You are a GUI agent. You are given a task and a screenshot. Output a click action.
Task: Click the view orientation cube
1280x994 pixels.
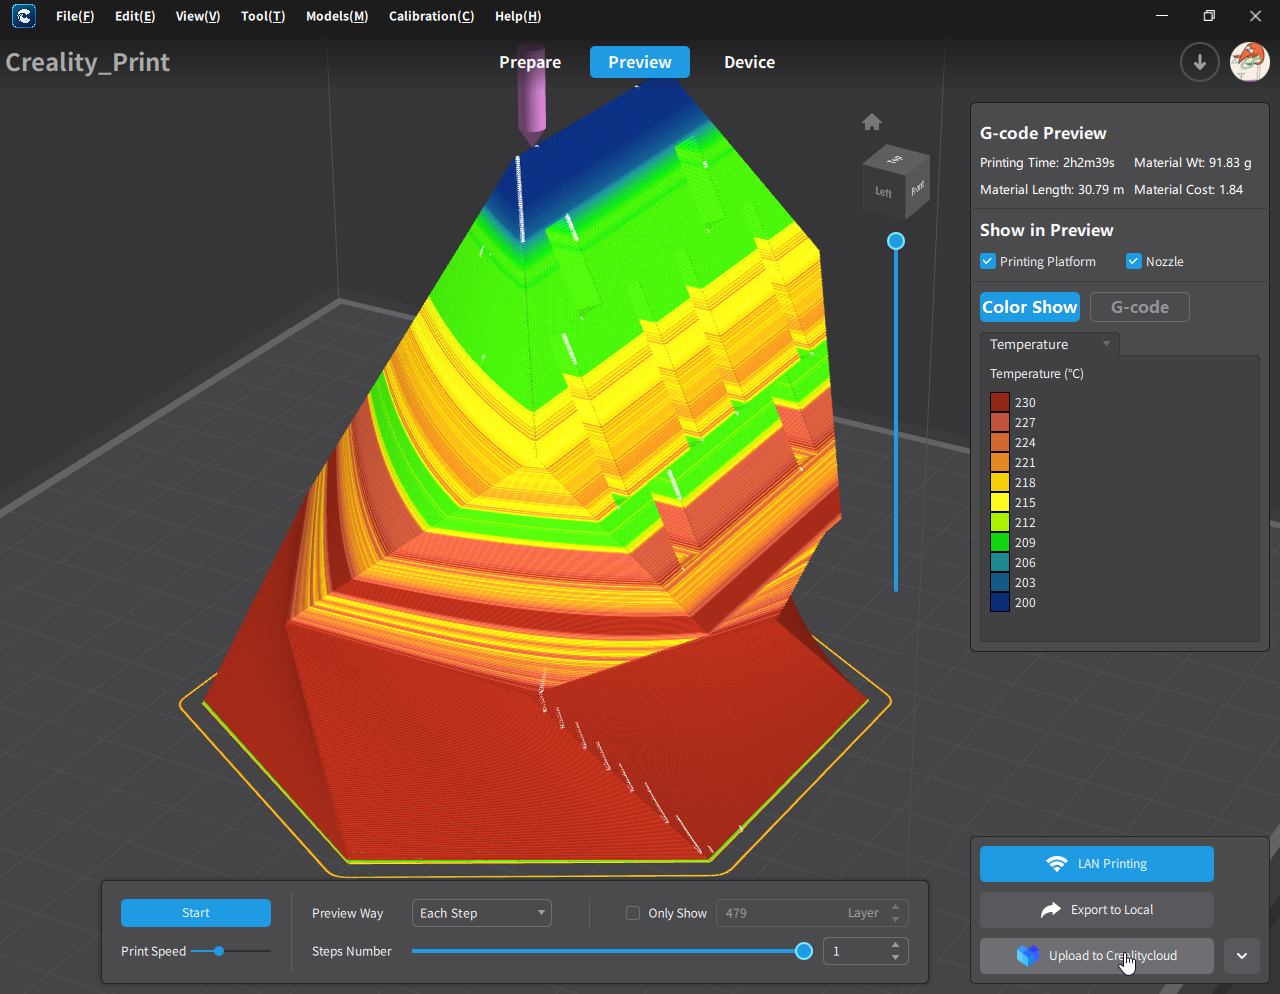tap(897, 182)
